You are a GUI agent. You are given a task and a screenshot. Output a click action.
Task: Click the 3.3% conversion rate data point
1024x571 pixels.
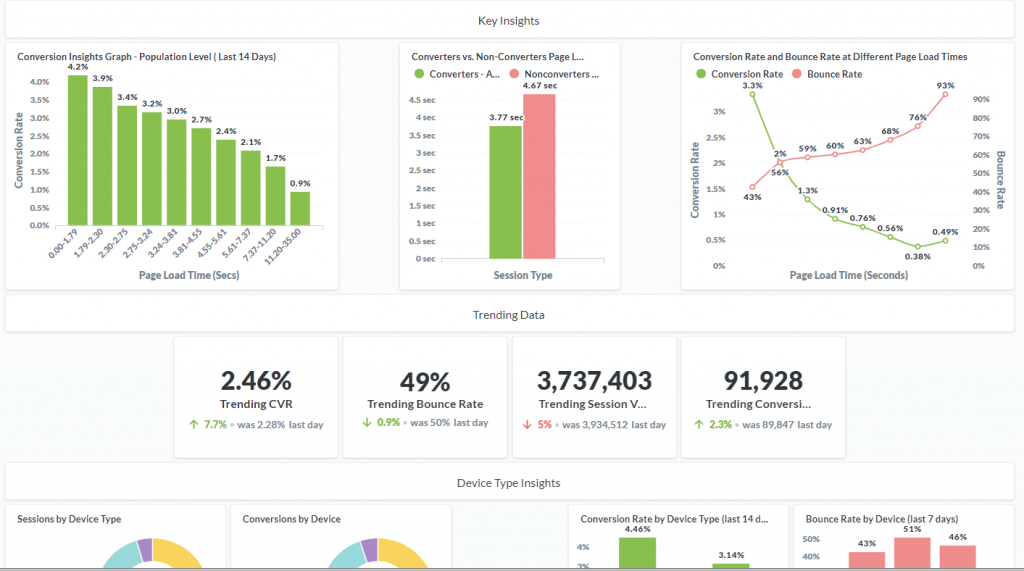pyautogui.click(x=752, y=95)
